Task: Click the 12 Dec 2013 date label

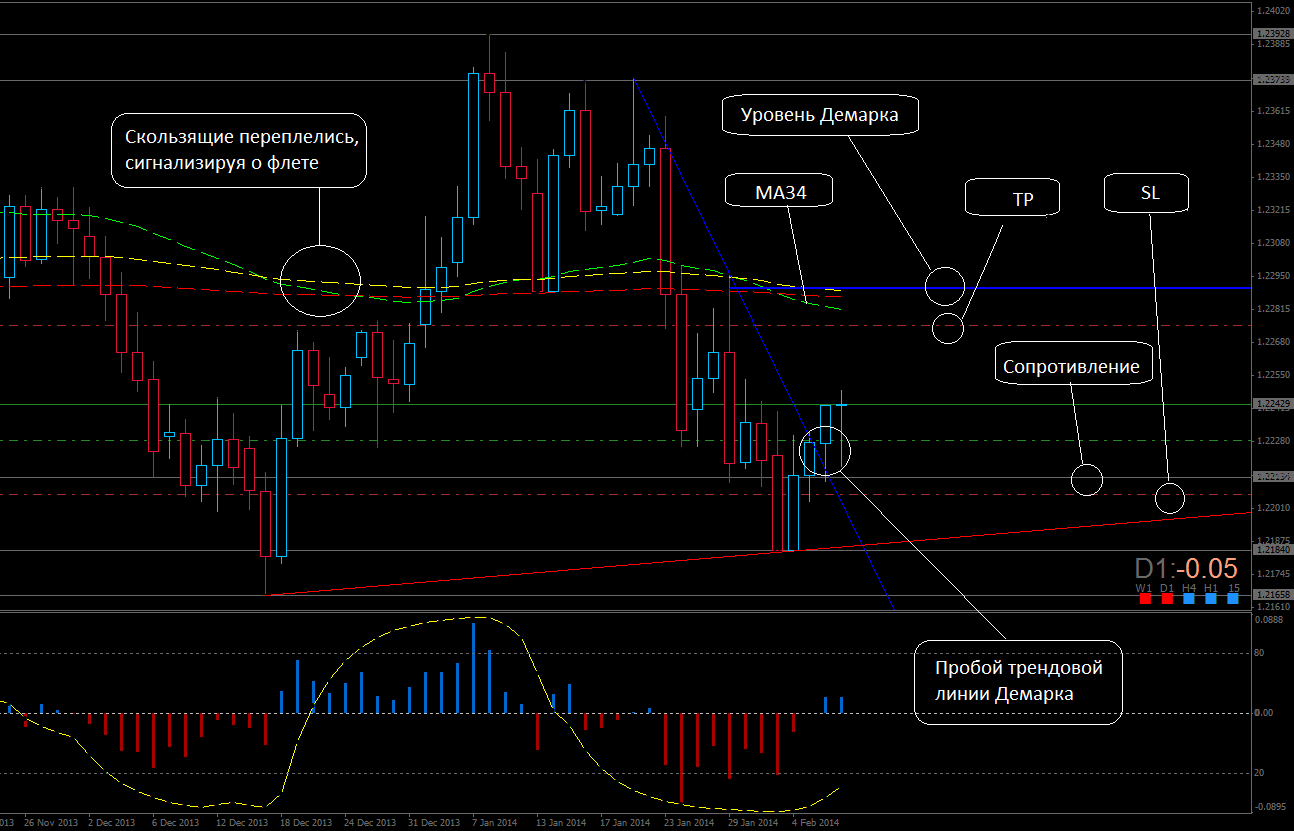Action: point(241,823)
